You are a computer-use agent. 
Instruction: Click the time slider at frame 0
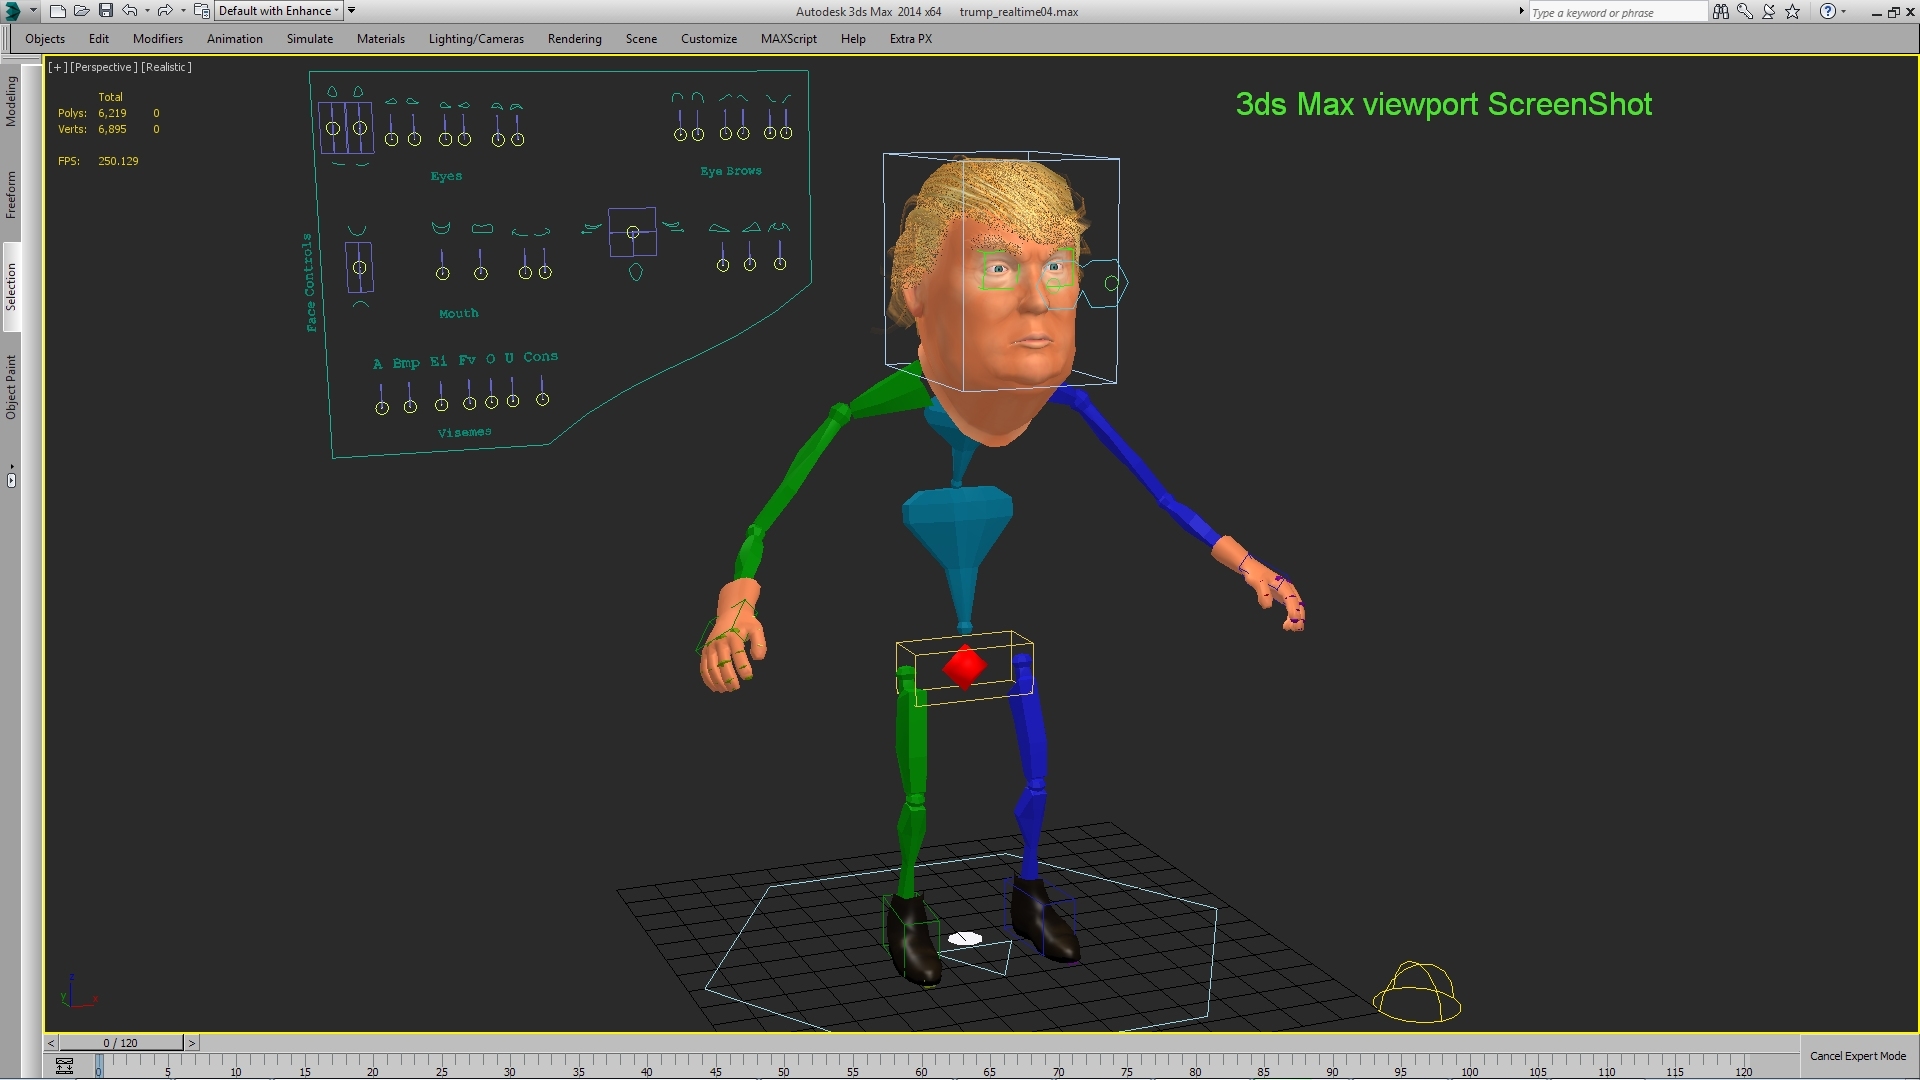(99, 1067)
